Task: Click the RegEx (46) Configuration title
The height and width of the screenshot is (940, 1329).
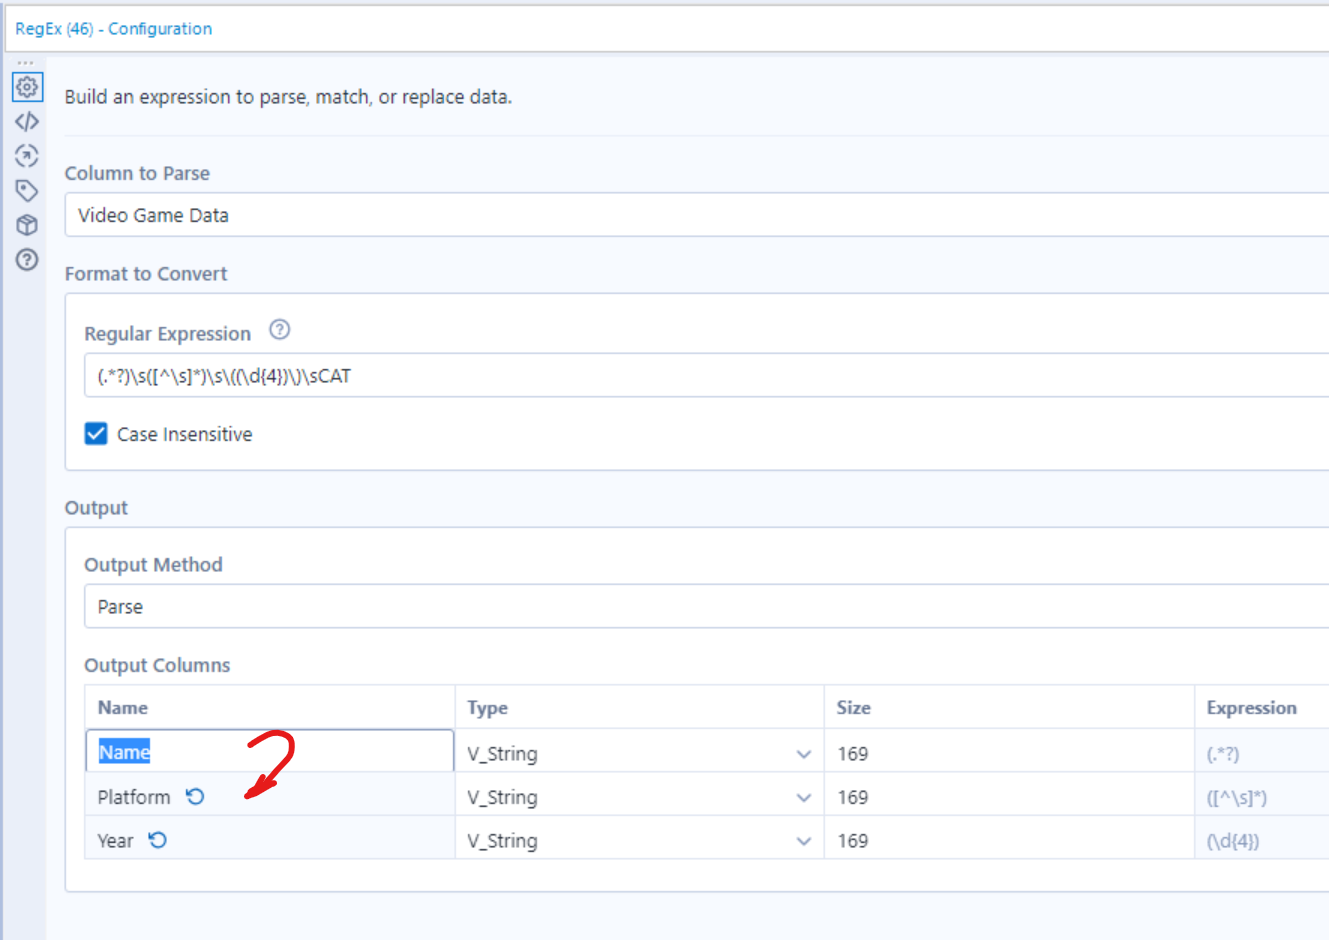Action: 112,29
